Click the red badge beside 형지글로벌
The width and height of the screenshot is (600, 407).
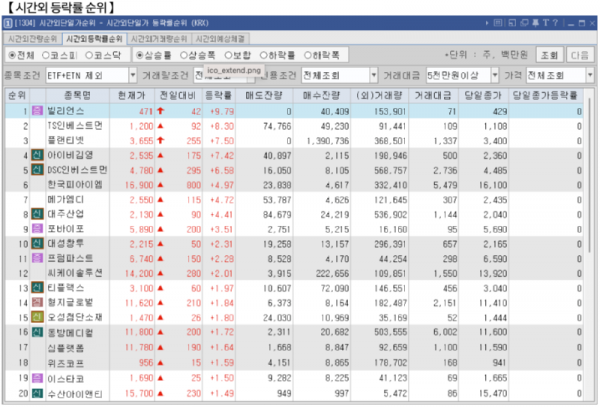tap(37, 303)
